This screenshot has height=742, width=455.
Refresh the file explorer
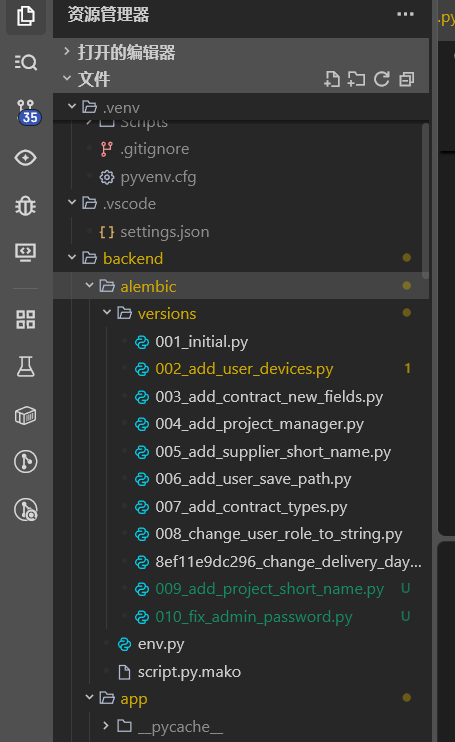point(382,79)
